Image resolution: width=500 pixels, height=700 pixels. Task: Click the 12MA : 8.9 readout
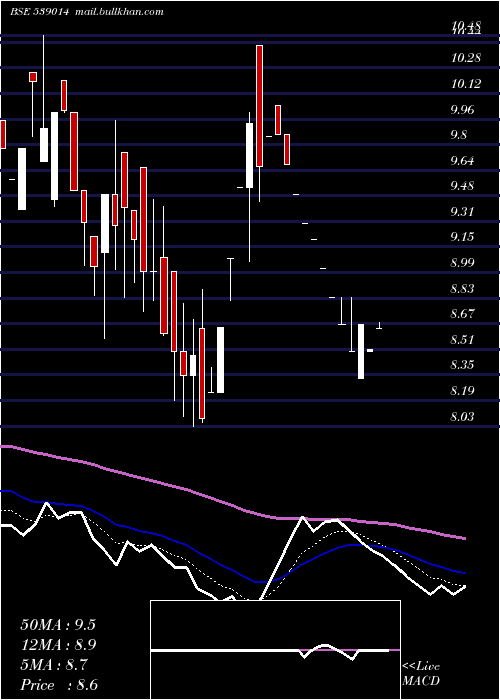click(58, 645)
